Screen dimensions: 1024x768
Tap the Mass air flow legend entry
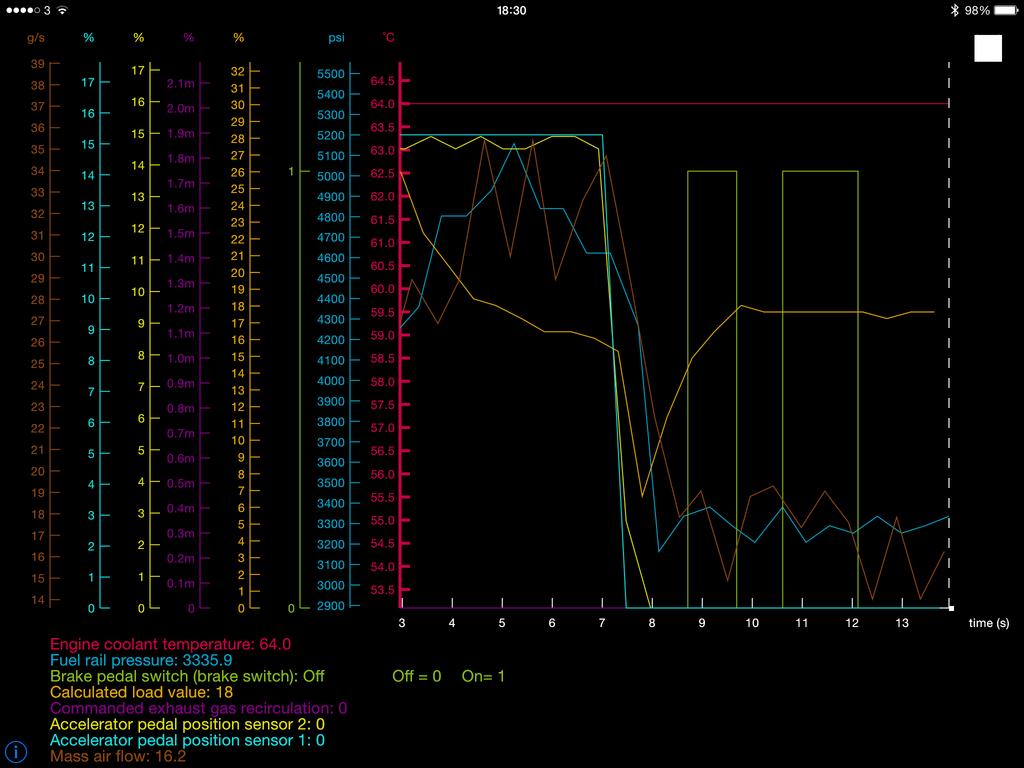pyautogui.click(x=118, y=757)
